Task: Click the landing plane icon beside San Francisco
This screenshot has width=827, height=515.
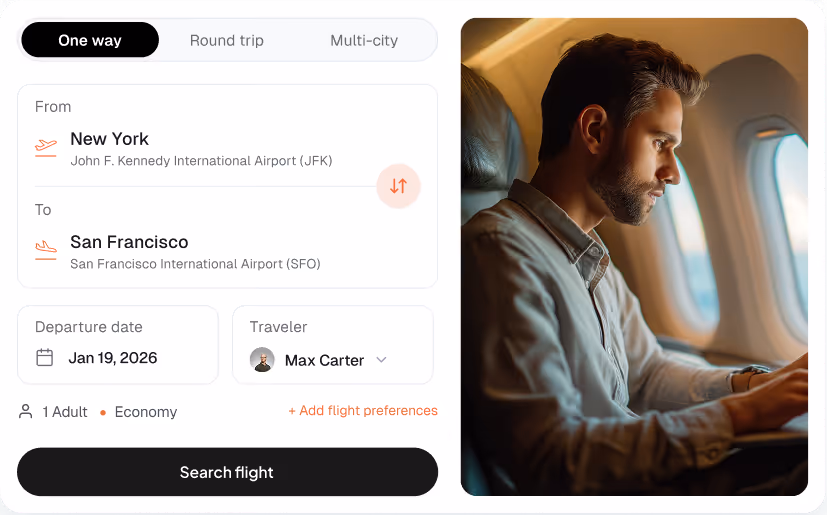Action: point(46,250)
